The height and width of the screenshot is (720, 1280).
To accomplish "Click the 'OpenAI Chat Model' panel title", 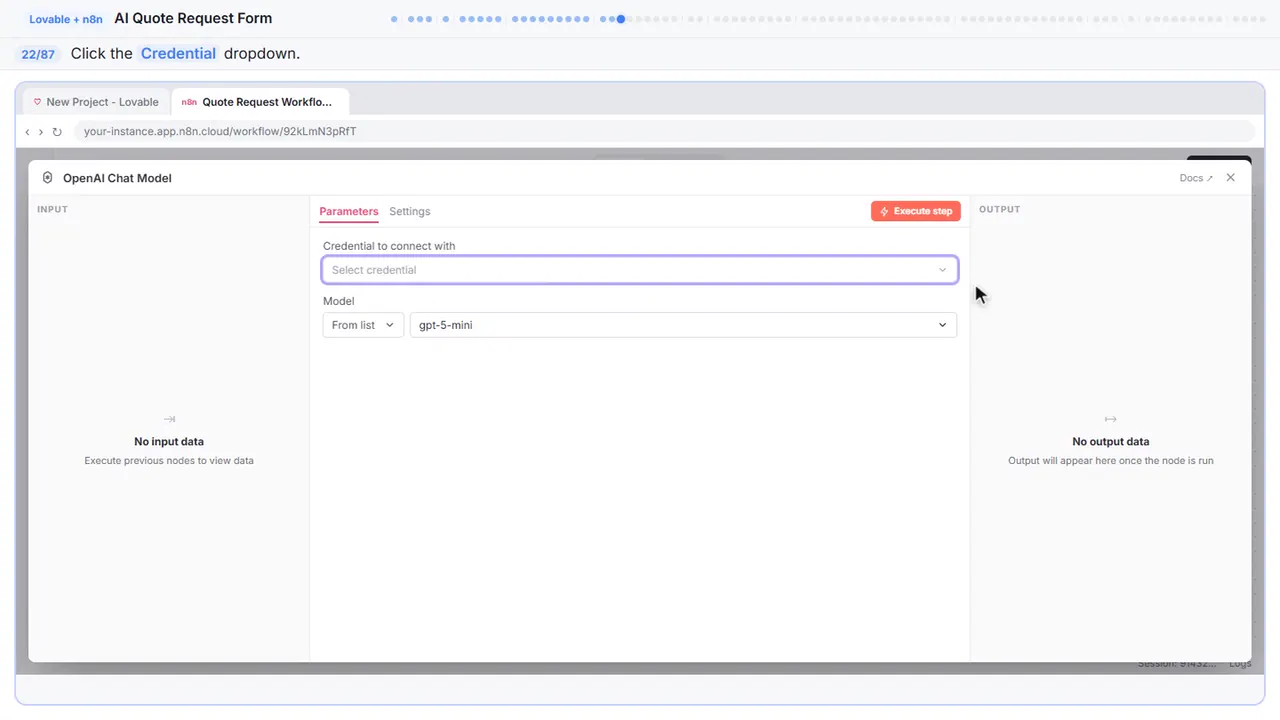I will click(x=117, y=178).
